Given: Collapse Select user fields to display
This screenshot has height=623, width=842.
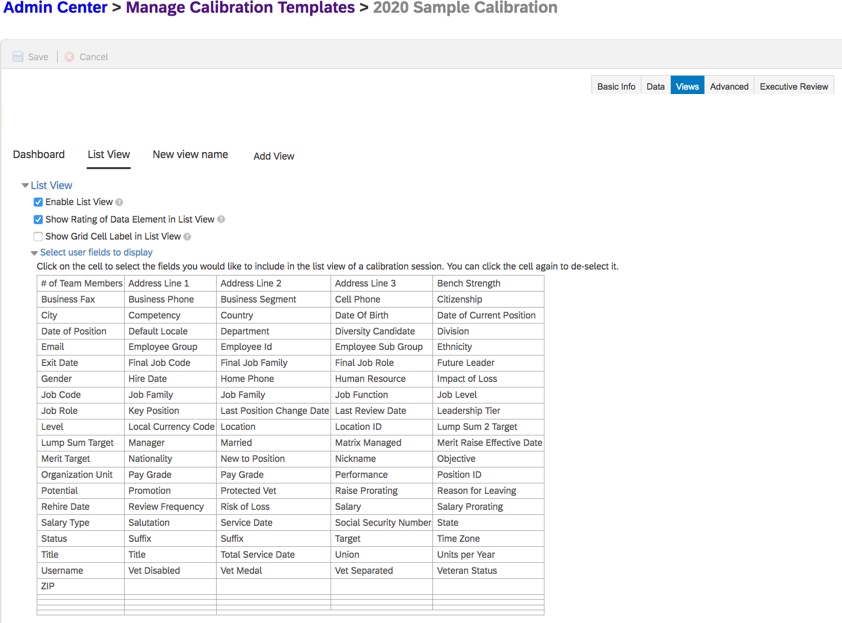Looking at the screenshot, I should click(34, 254).
